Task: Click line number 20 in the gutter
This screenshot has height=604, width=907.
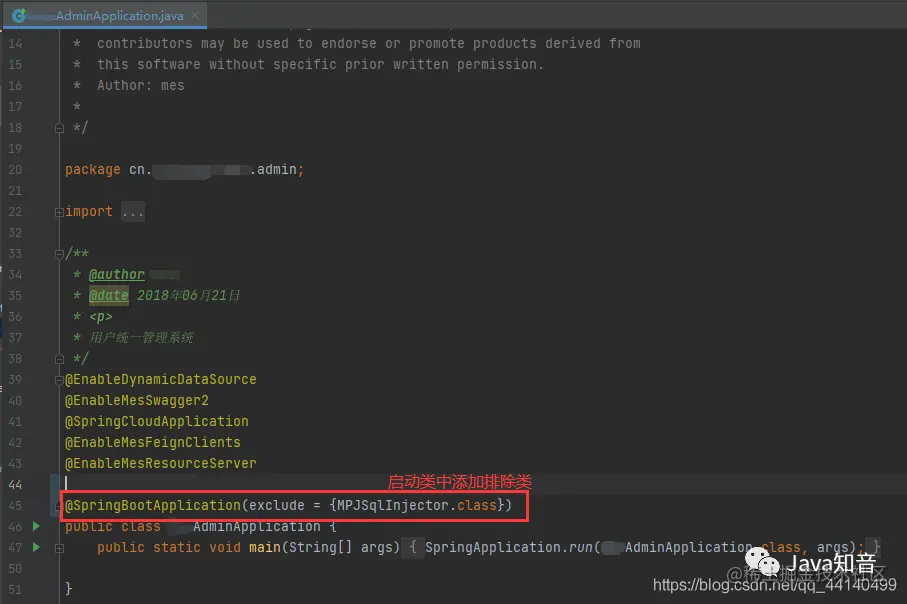Action: (15, 170)
